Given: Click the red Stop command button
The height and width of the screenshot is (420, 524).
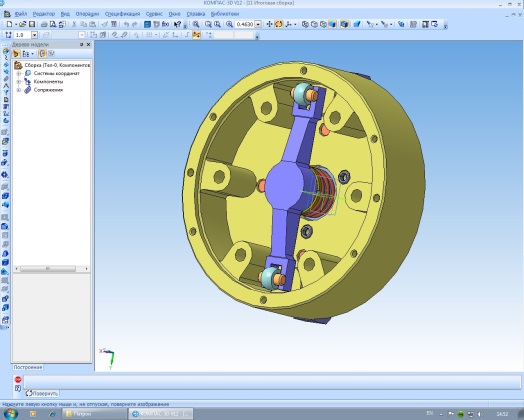Looking at the screenshot, I should point(18,379).
